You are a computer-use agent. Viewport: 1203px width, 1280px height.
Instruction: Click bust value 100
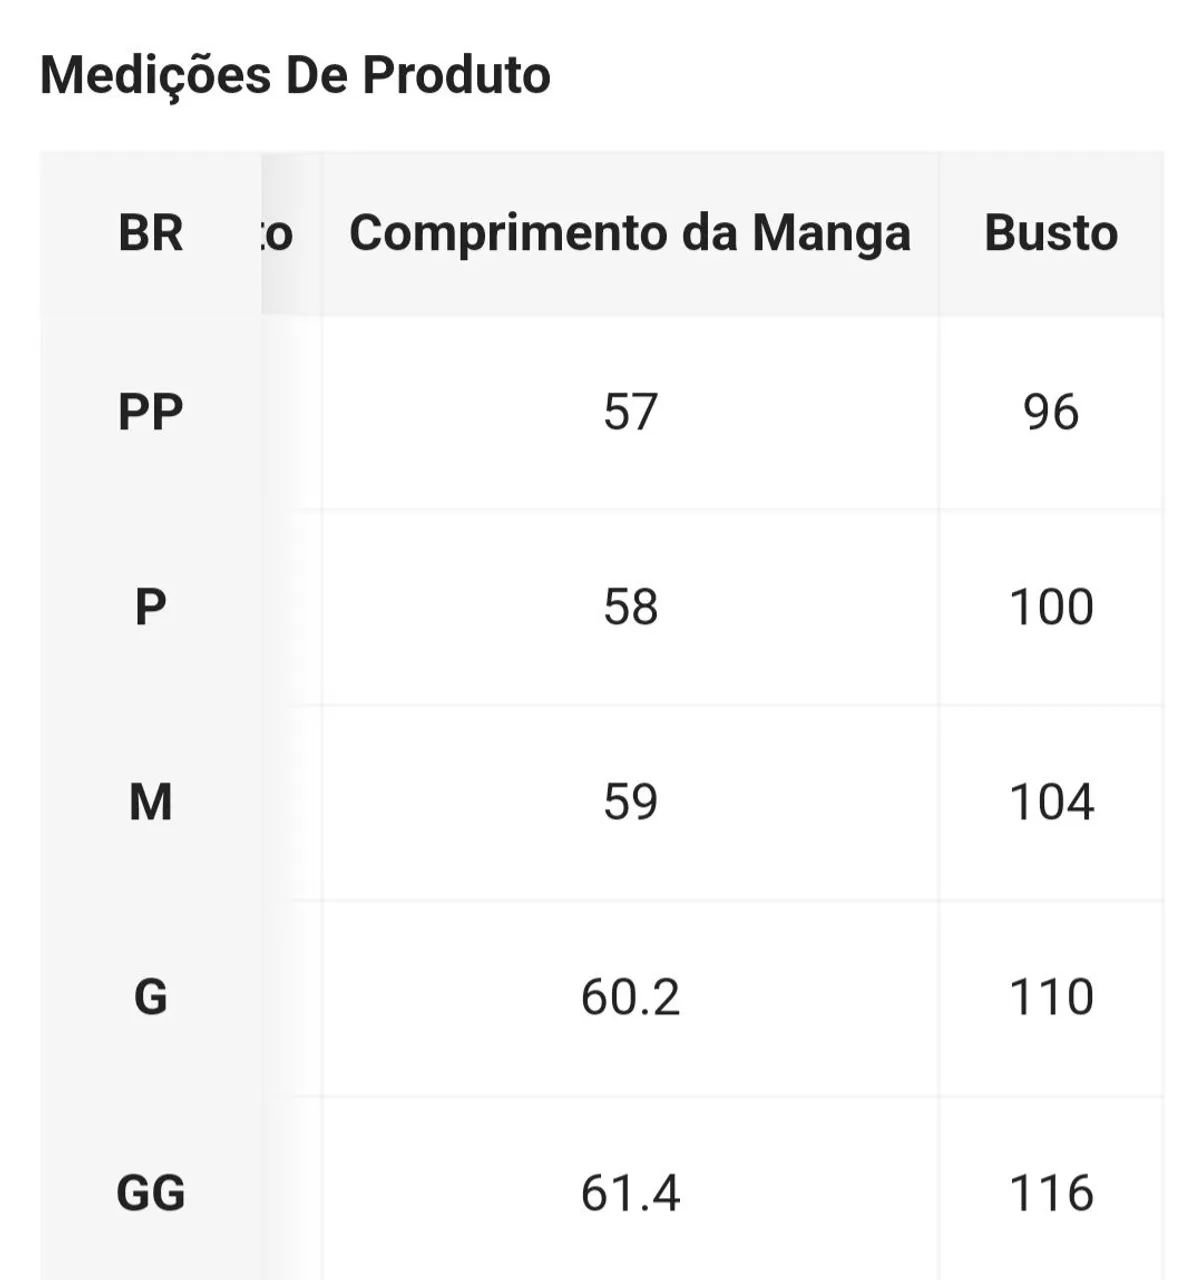[x=1051, y=607]
